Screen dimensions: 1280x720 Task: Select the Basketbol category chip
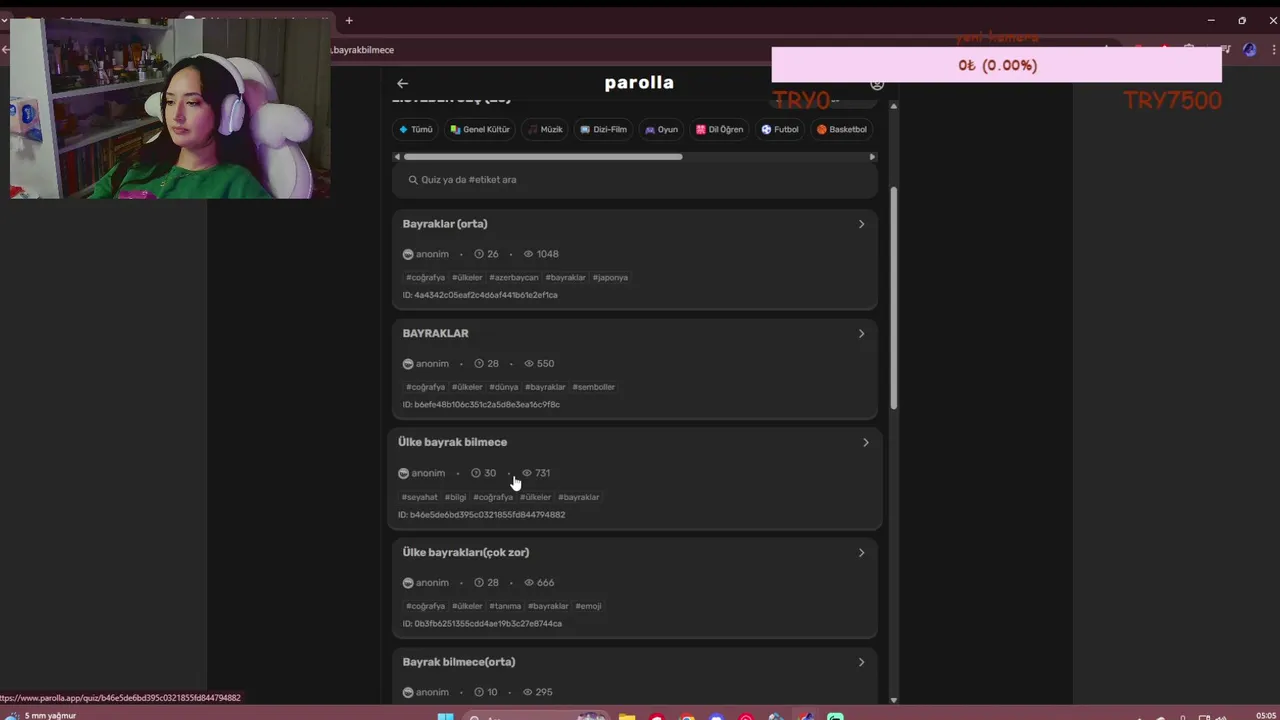pyautogui.click(x=842, y=129)
